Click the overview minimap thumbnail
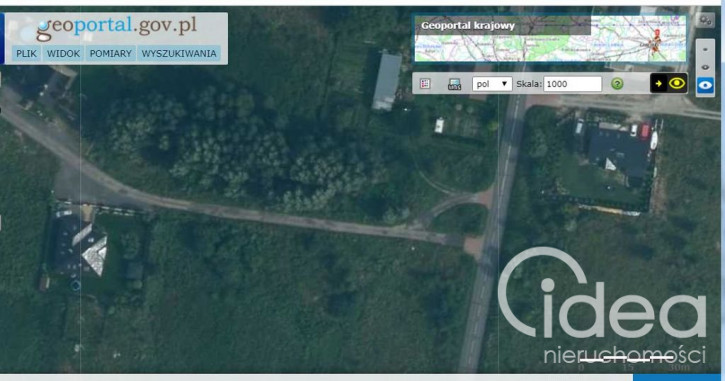 pos(550,39)
